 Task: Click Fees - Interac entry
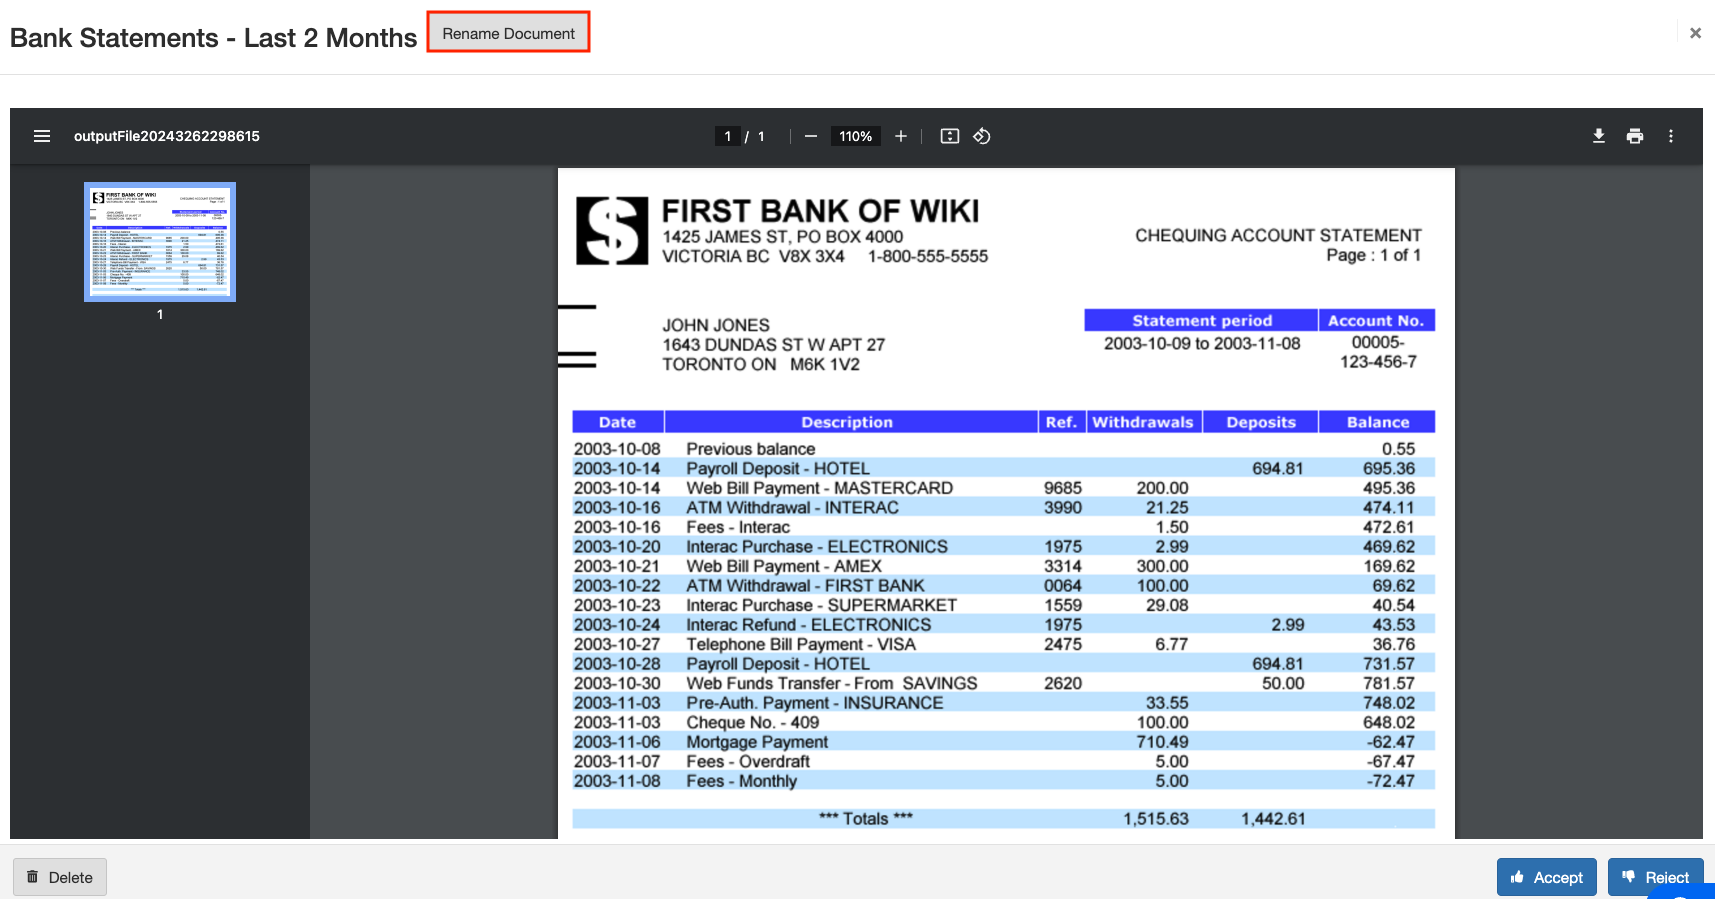738,527
